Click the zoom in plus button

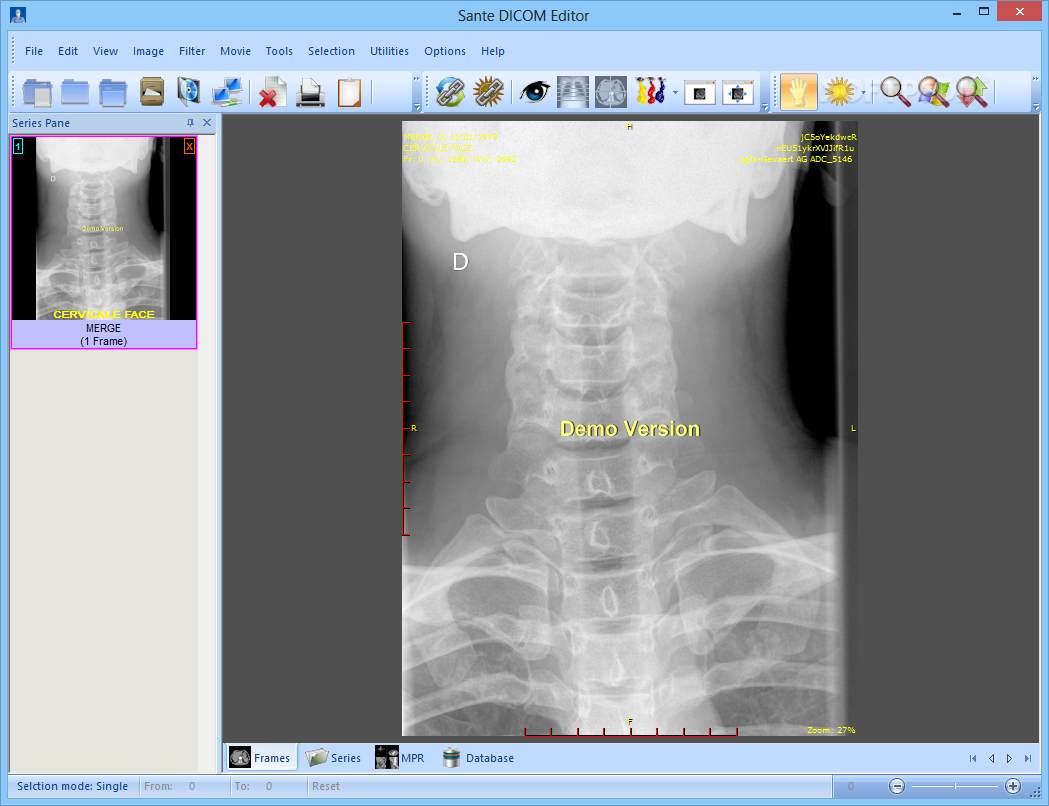pos(1013,786)
